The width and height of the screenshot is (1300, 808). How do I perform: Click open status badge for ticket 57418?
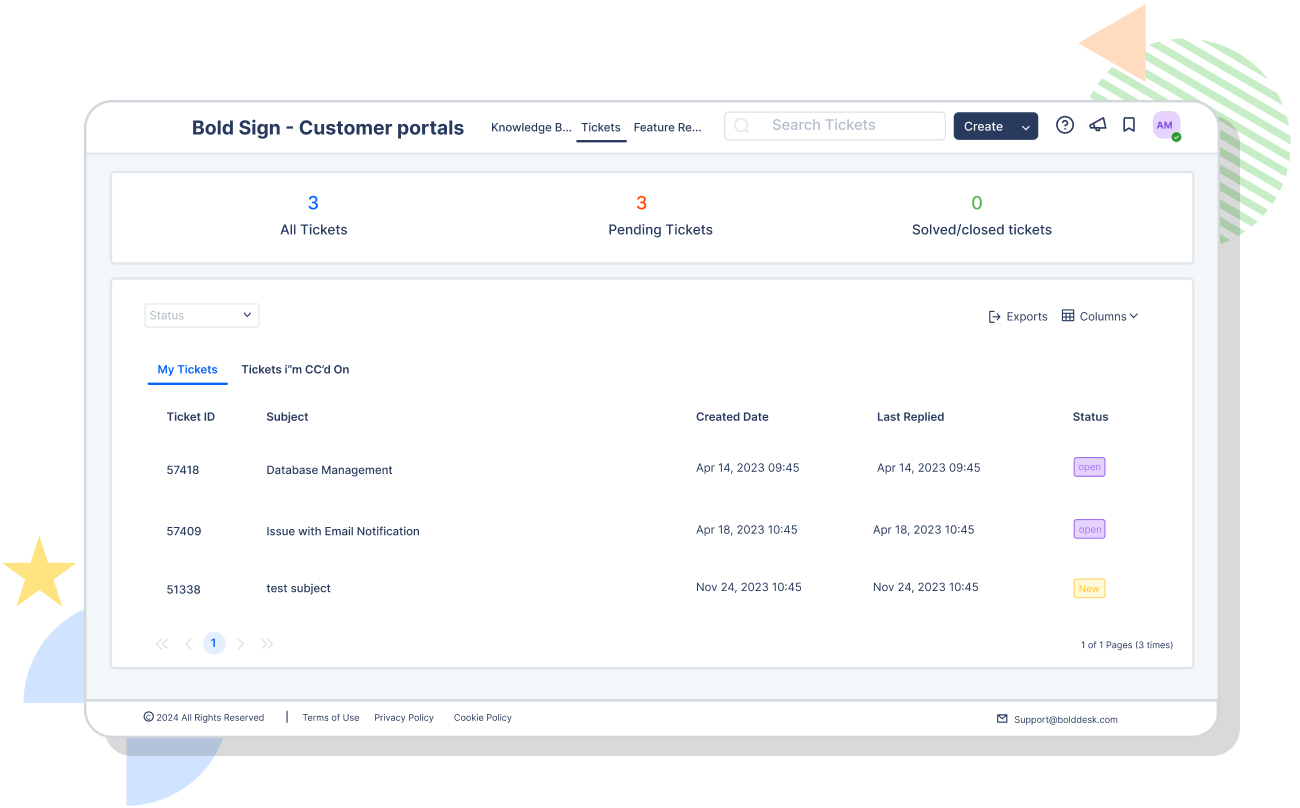click(x=1090, y=467)
